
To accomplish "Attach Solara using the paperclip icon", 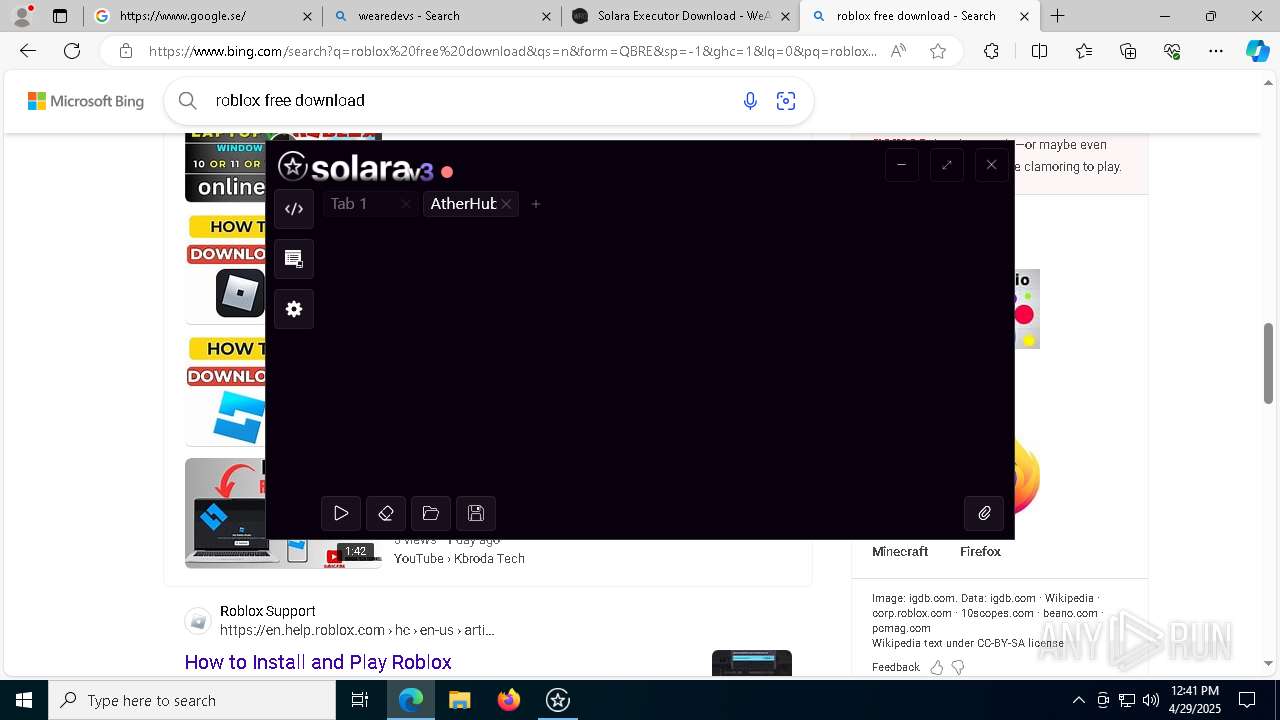I will (984, 513).
